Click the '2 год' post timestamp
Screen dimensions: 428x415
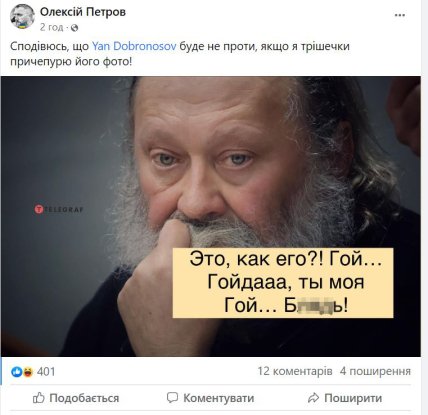tap(51, 27)
